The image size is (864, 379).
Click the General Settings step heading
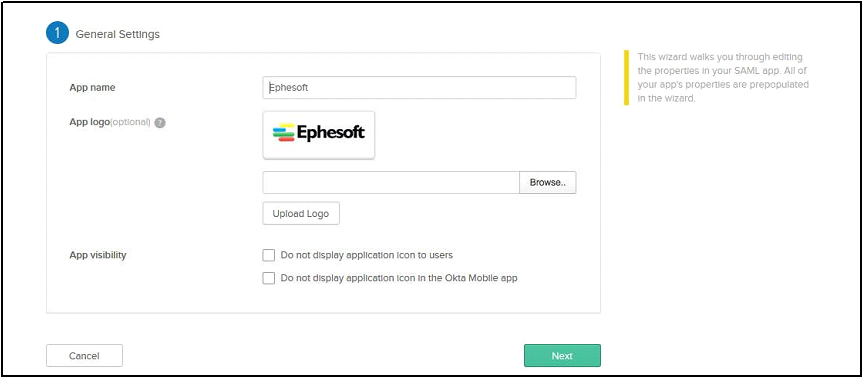click(x=117, y=34)
